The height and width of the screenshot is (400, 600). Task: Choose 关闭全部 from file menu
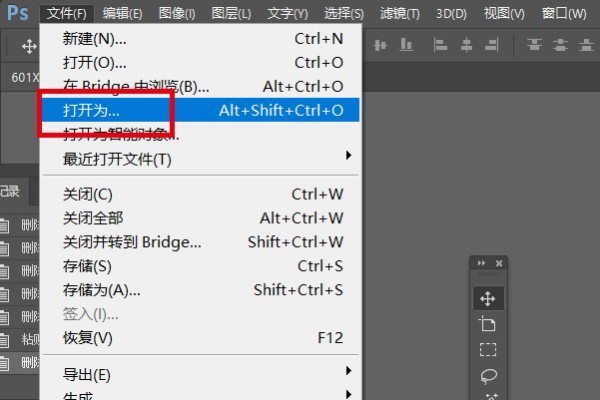(201, 218)
